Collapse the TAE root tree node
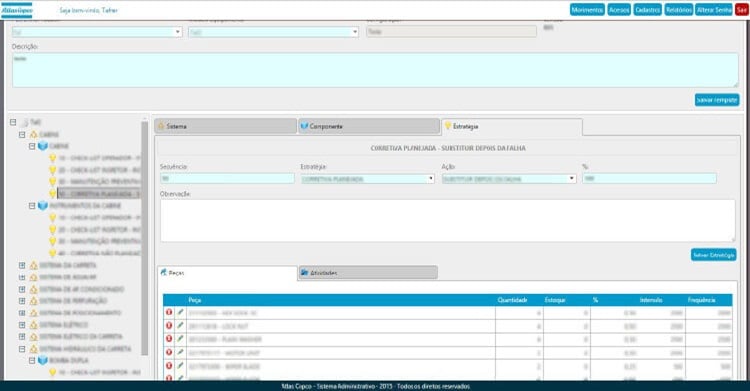 [x=13, y=123]
